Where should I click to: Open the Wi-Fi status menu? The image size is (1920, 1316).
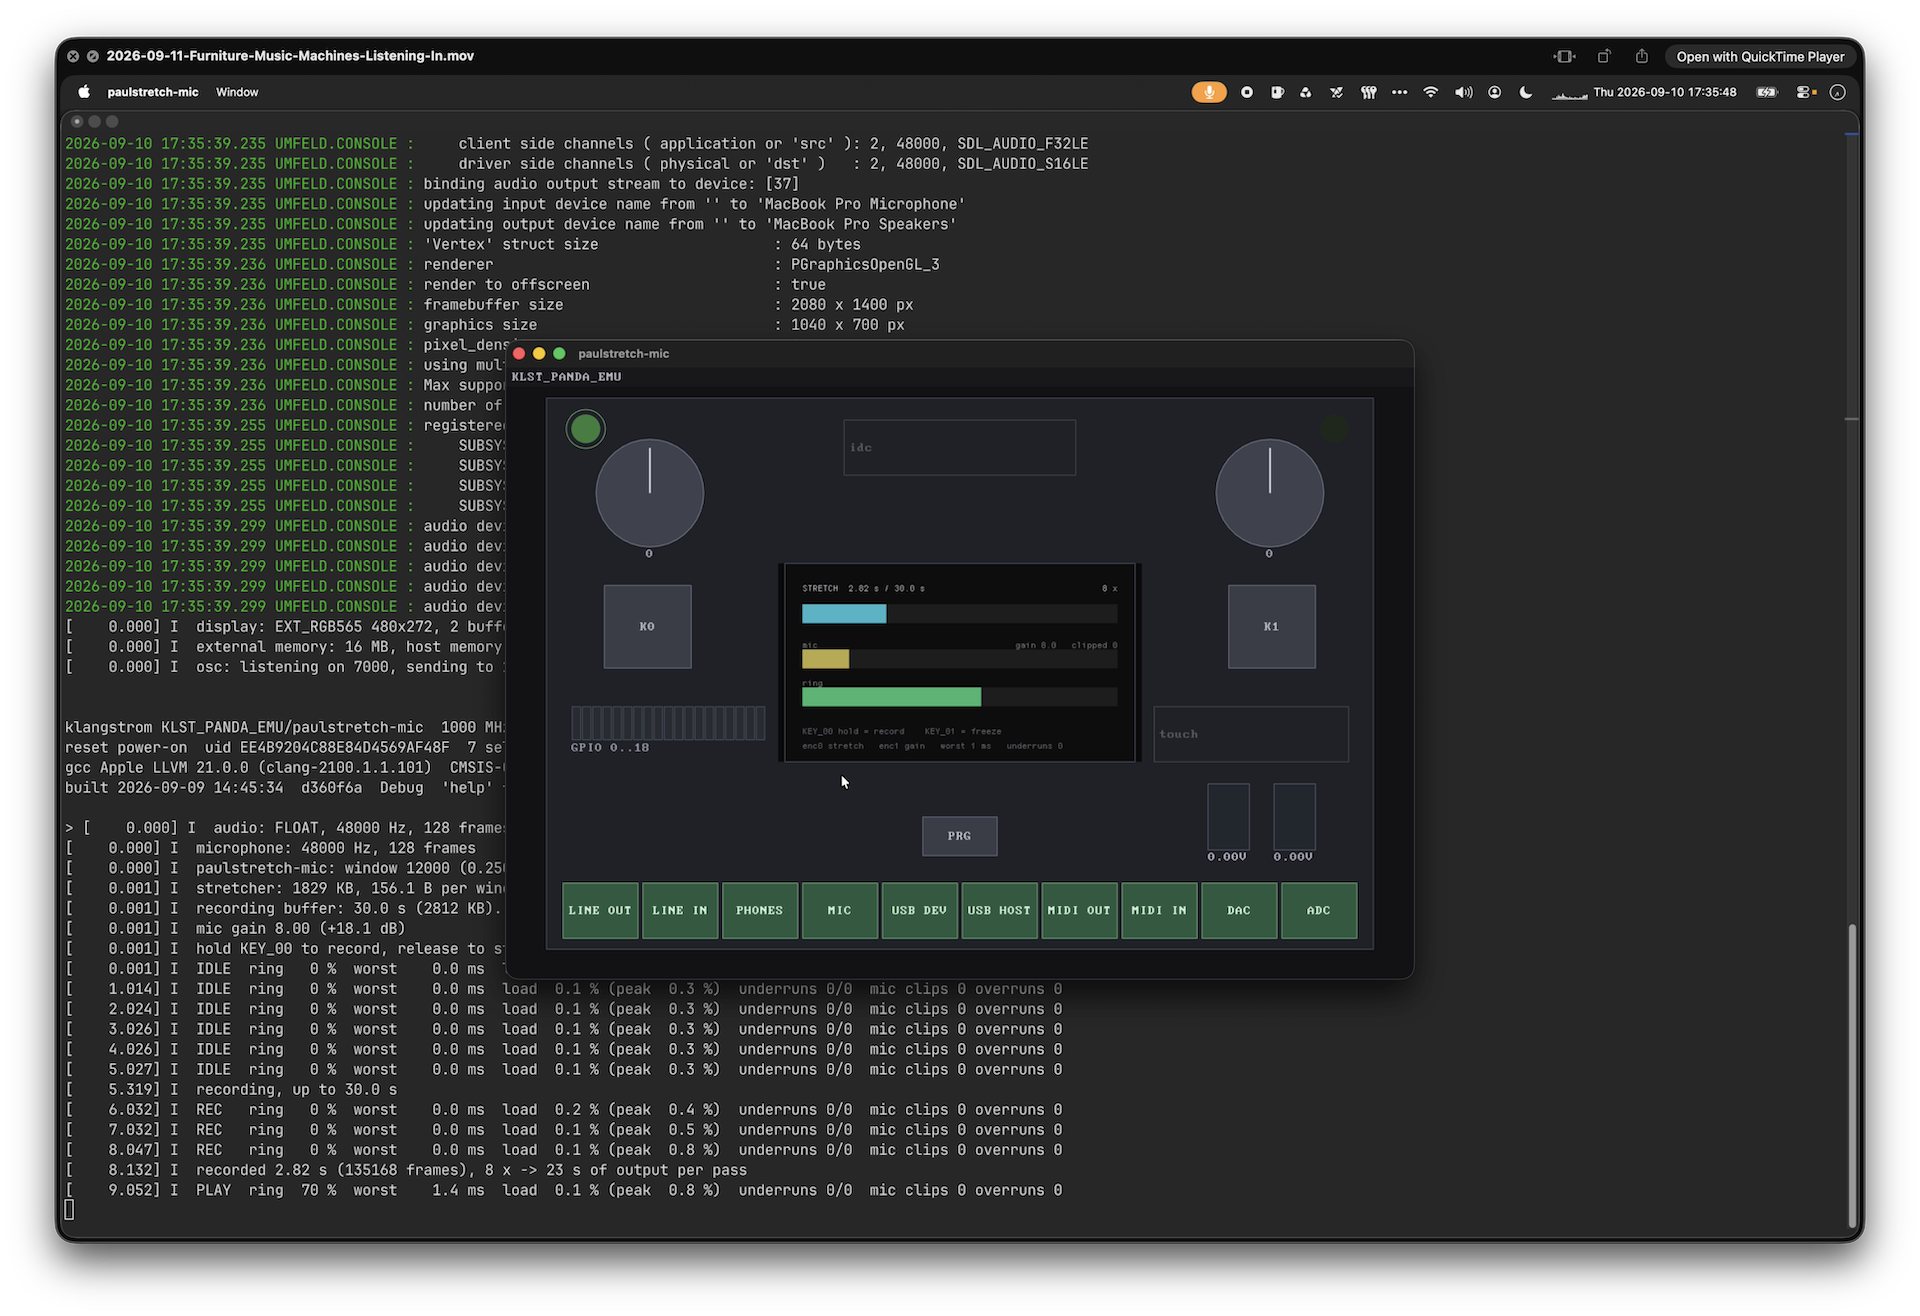coord(1431,92)
